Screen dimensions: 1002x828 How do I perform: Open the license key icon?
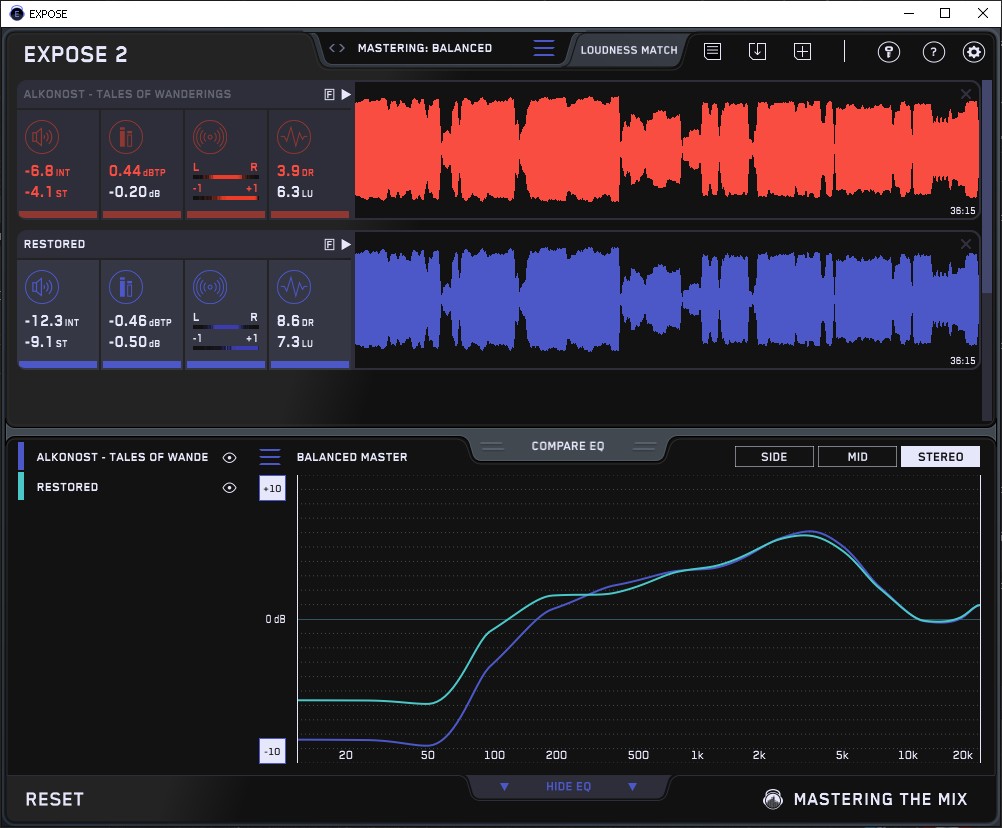point(888,52)
